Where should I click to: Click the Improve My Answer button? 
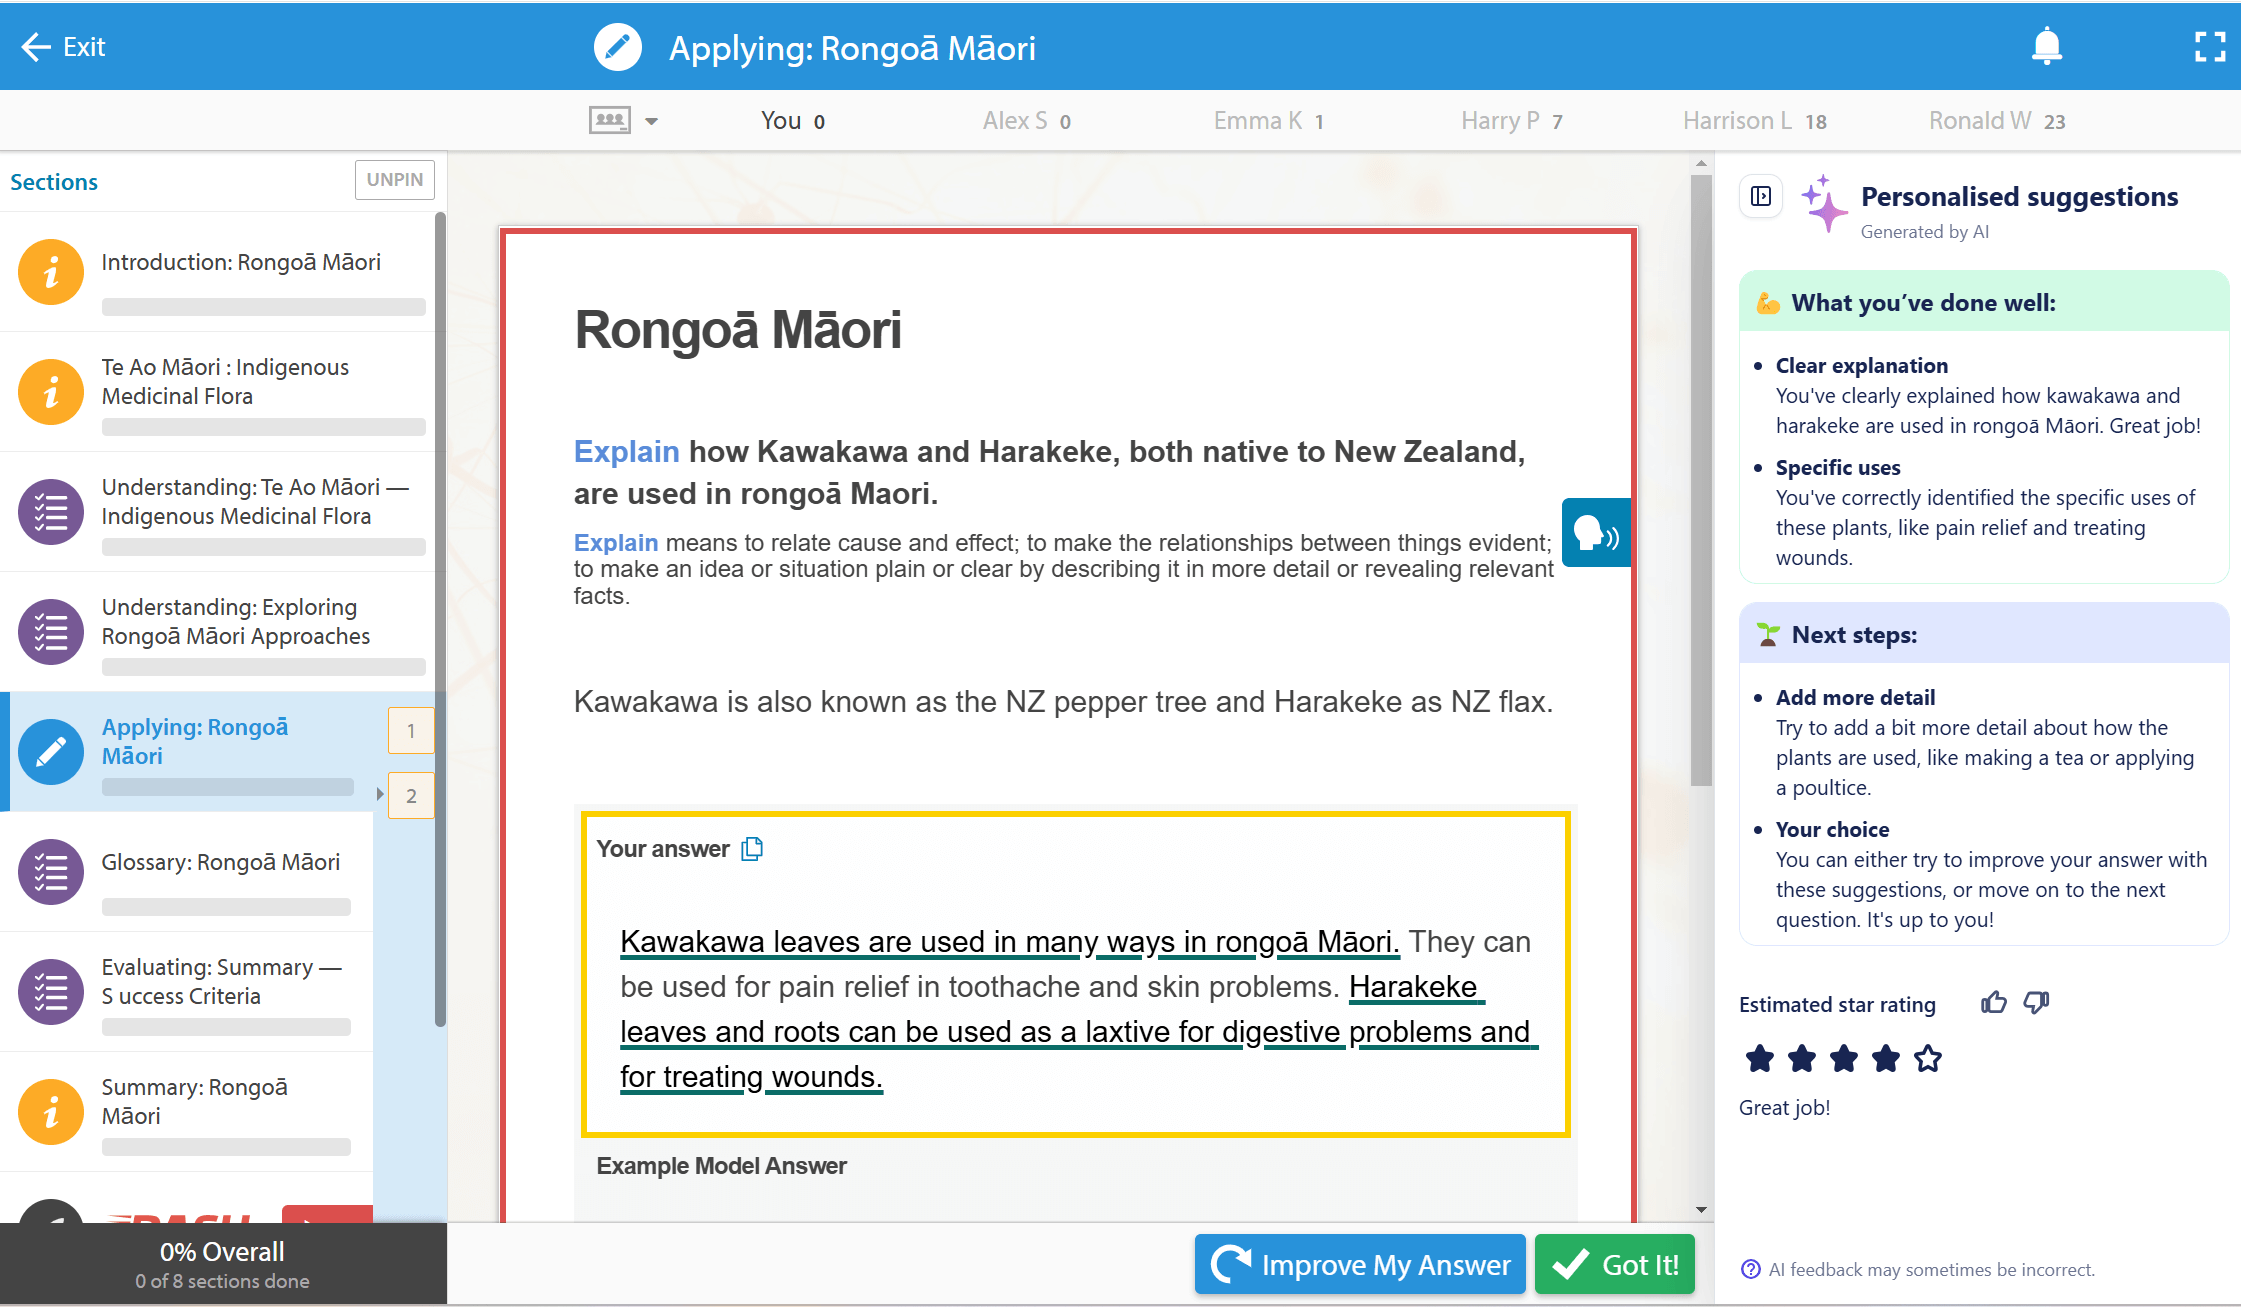coord(1359,1264)
